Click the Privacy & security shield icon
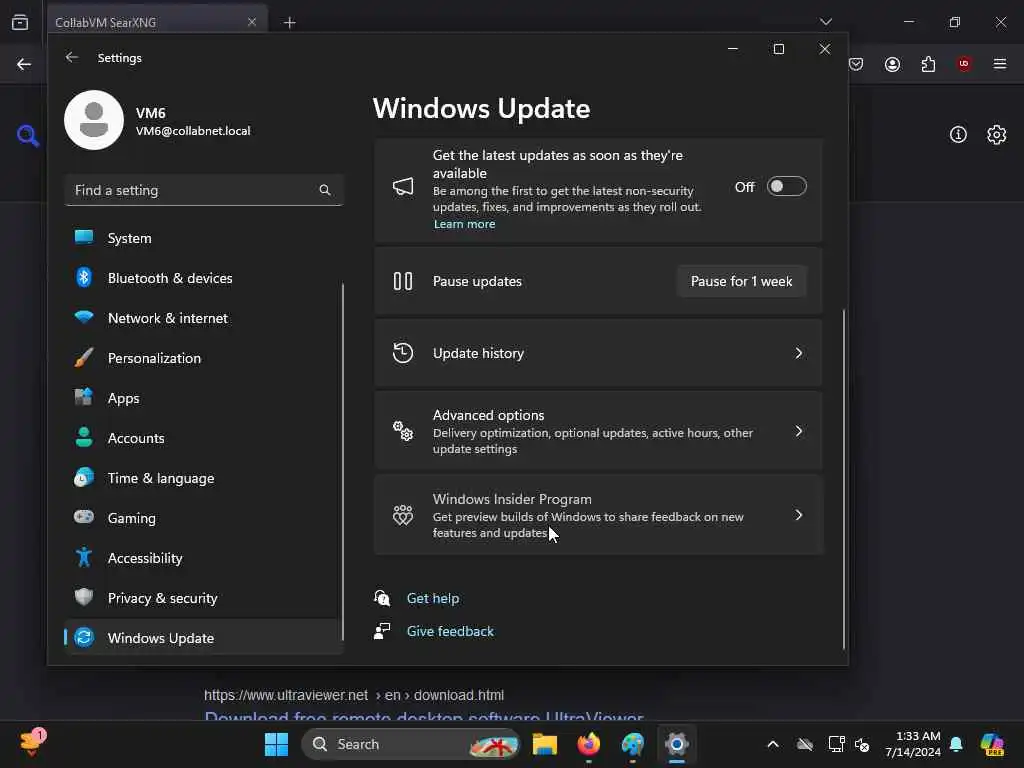Viewport: 1024px width, 768px height. [x=84, y=598]
